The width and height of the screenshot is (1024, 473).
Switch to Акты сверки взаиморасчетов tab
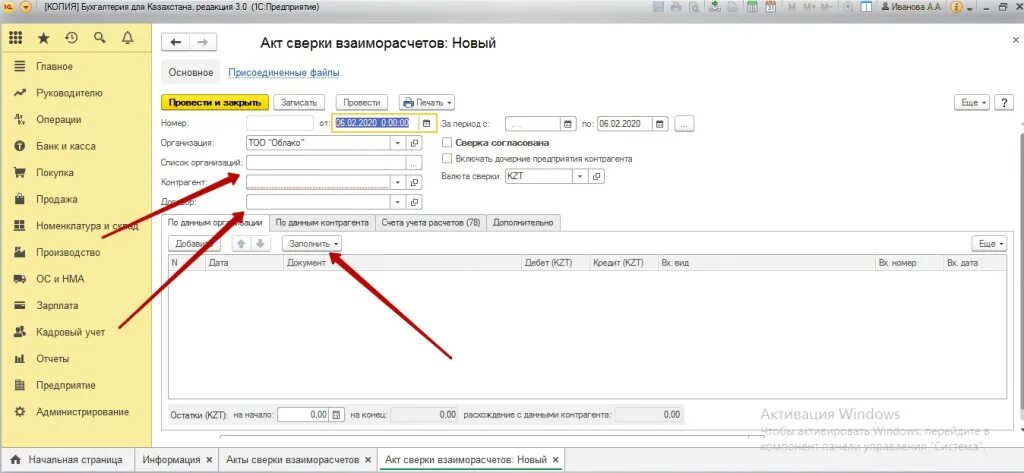pos(293,460)
